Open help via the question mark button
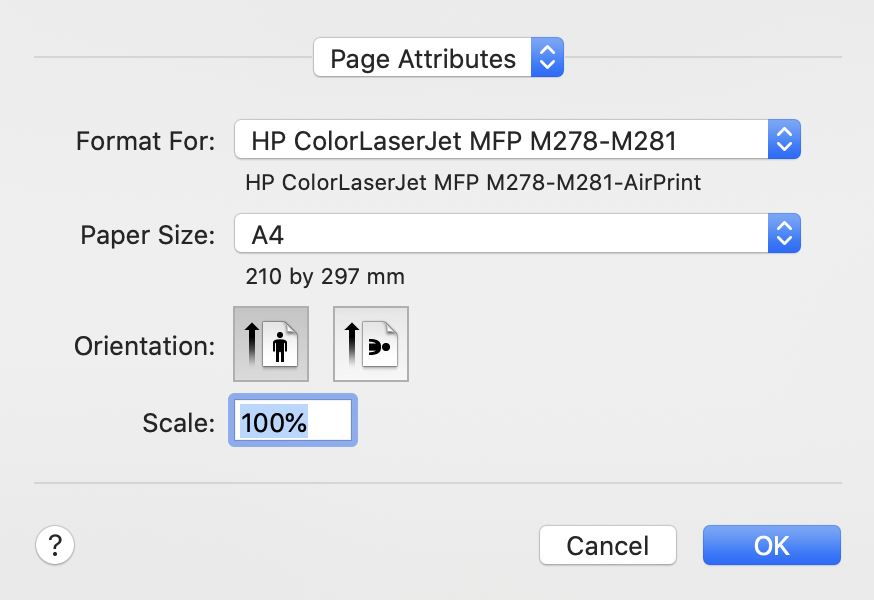 point(55,545)
